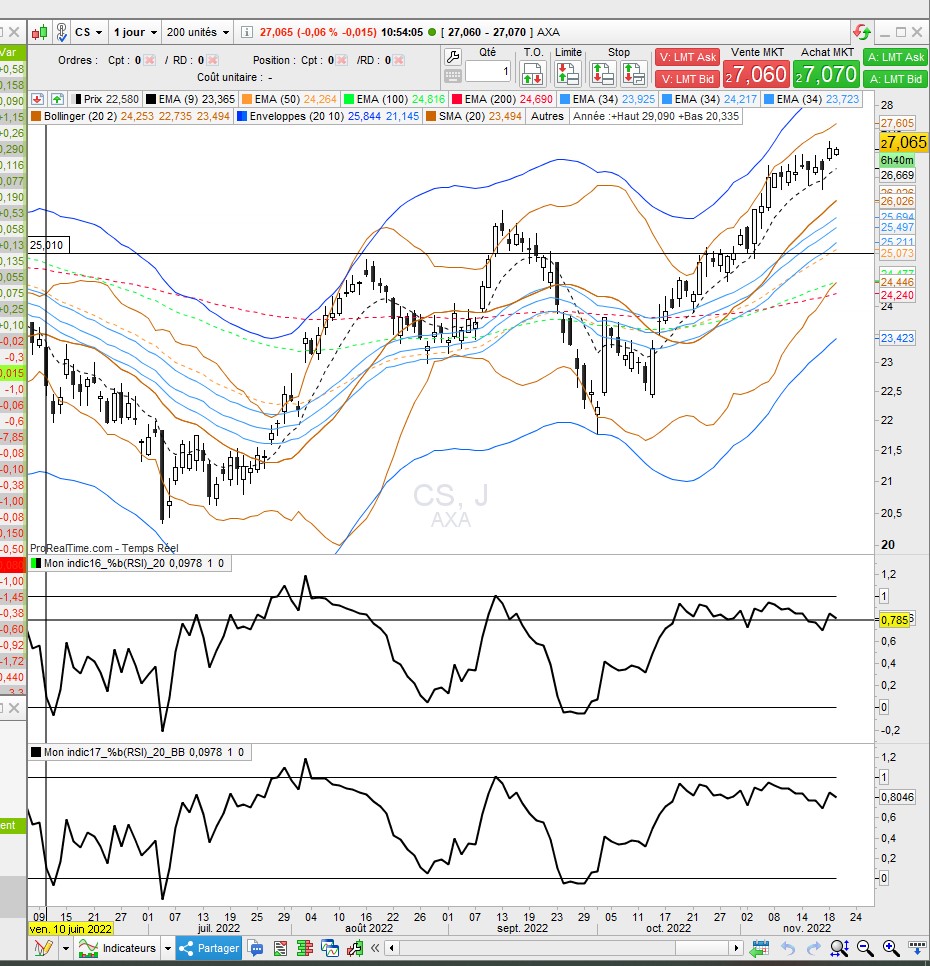Screen dimensions: 930x966
Task: Click the 25,010 horizontal line label
Action: click(x=47, y=245)
